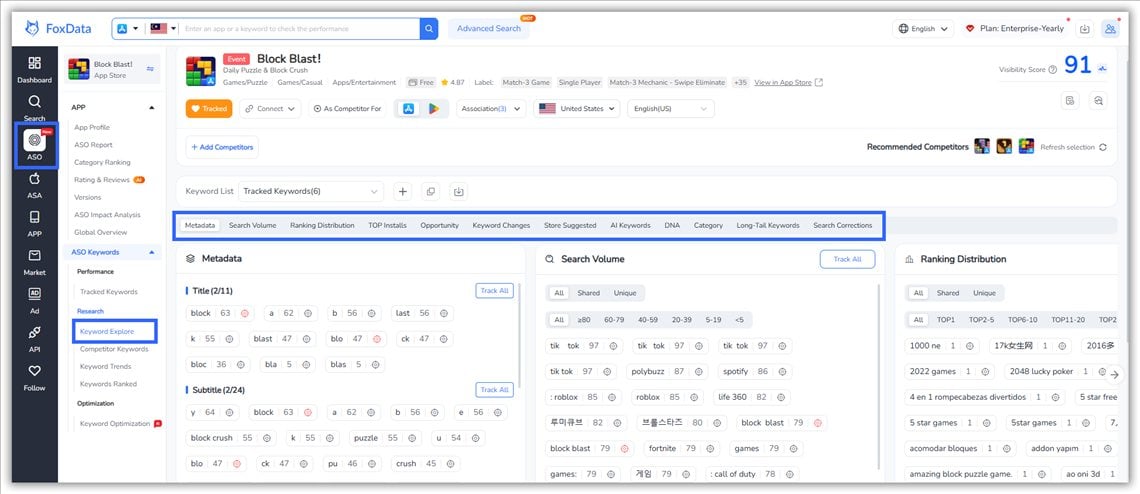Select the Google Play platform icon
The image size is (1140, 494).
[434, 108]
